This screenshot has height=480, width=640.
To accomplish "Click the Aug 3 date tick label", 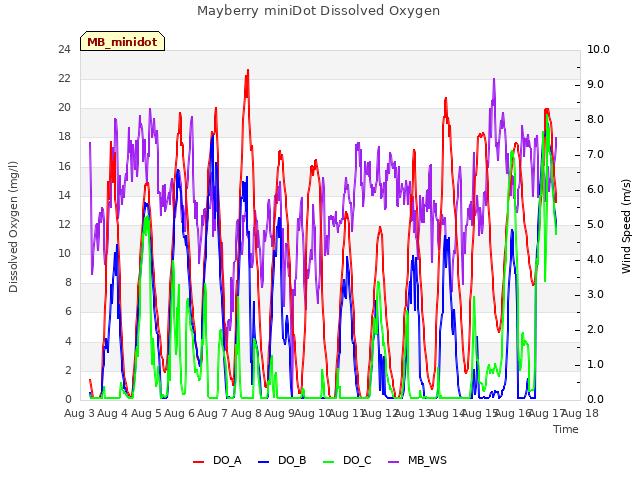I will tap(79, 413).
